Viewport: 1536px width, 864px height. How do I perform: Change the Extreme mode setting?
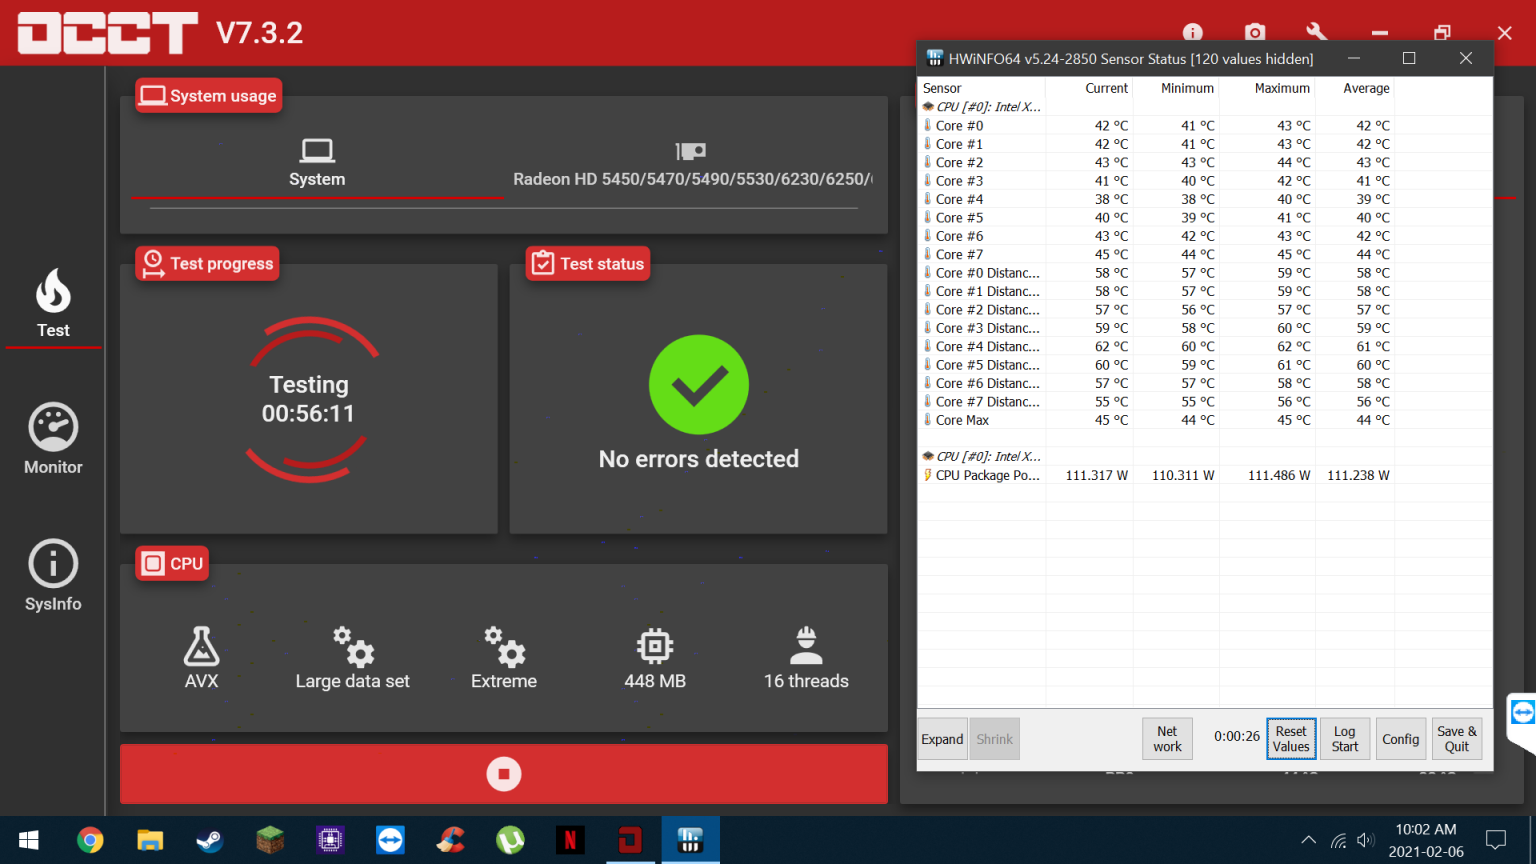click(504, 658)
